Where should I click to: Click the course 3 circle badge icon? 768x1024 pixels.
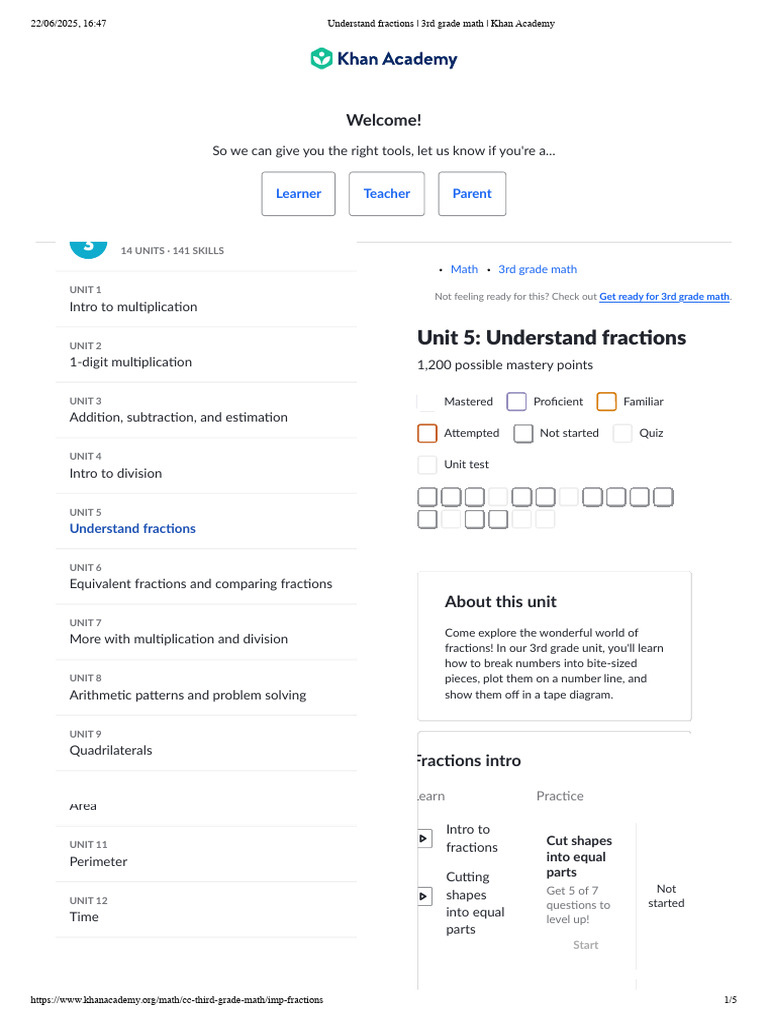point(89,249)
